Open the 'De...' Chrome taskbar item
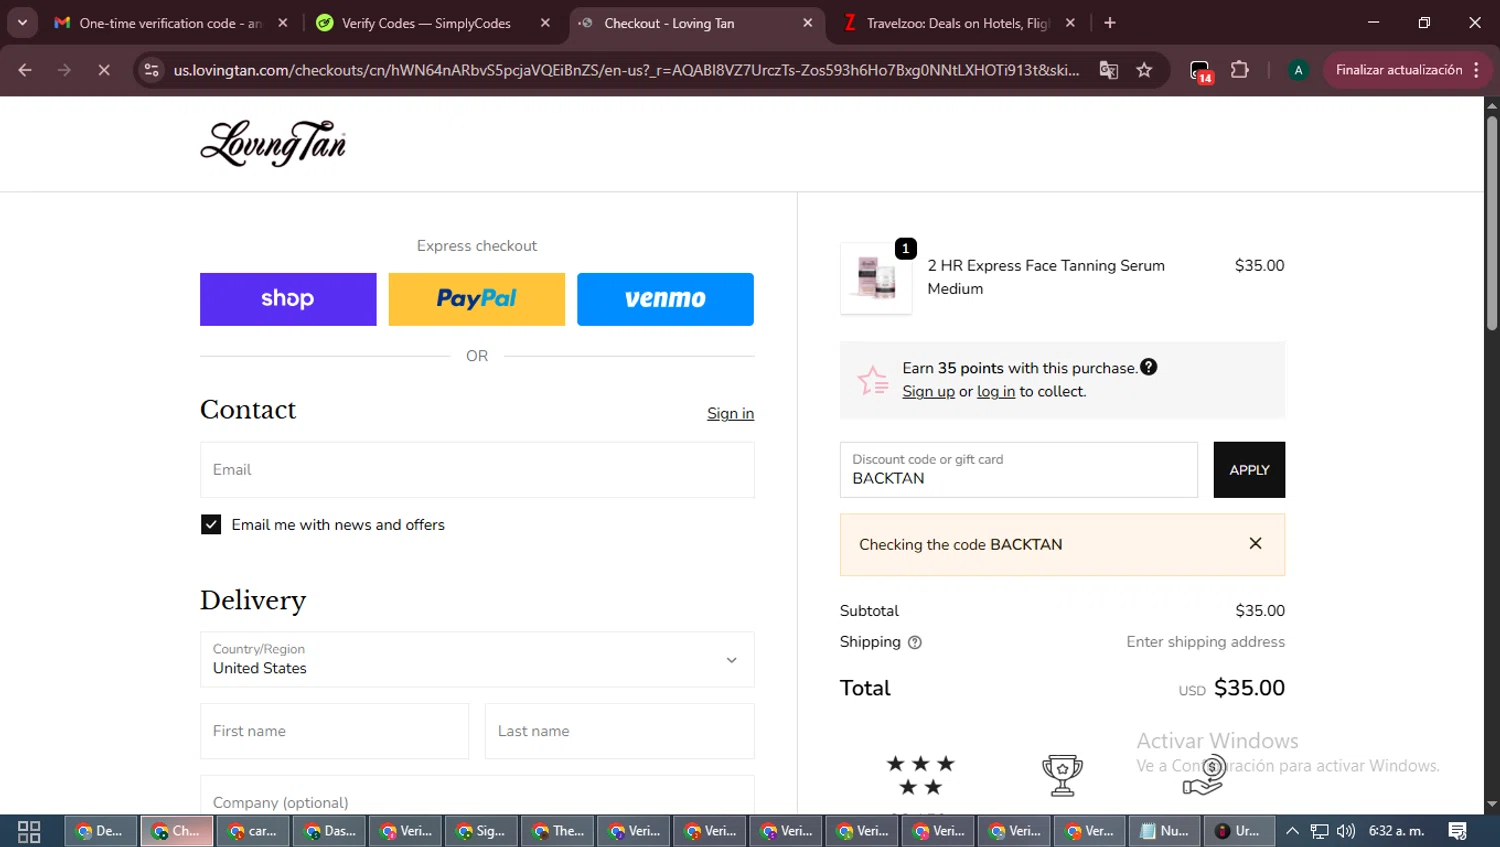This screenshot has height=847, width=1500. coord(101,831)
